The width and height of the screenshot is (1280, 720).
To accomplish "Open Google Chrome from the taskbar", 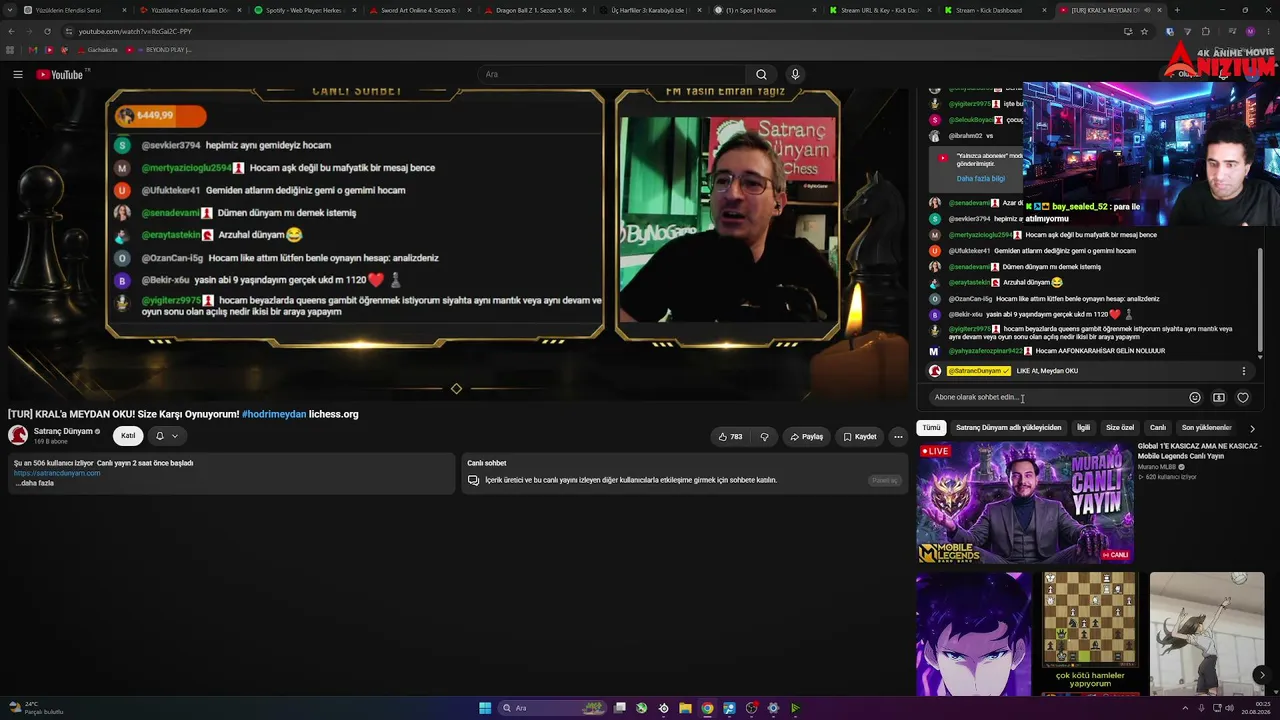I will coord(707,708).
